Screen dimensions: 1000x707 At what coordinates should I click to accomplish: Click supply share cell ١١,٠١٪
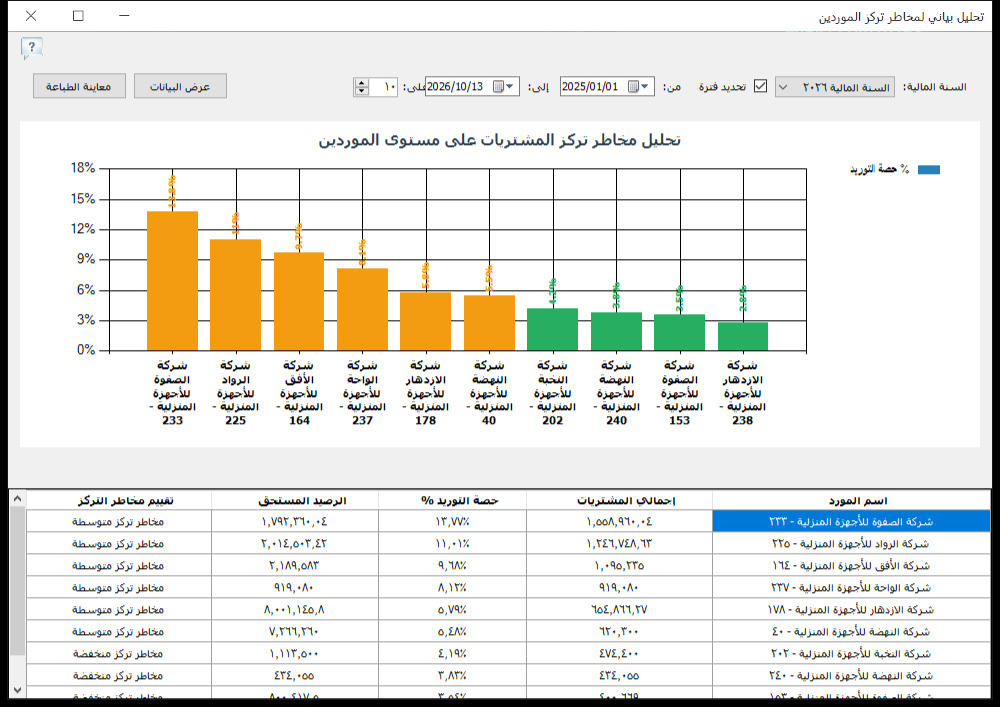click(452, 544)
